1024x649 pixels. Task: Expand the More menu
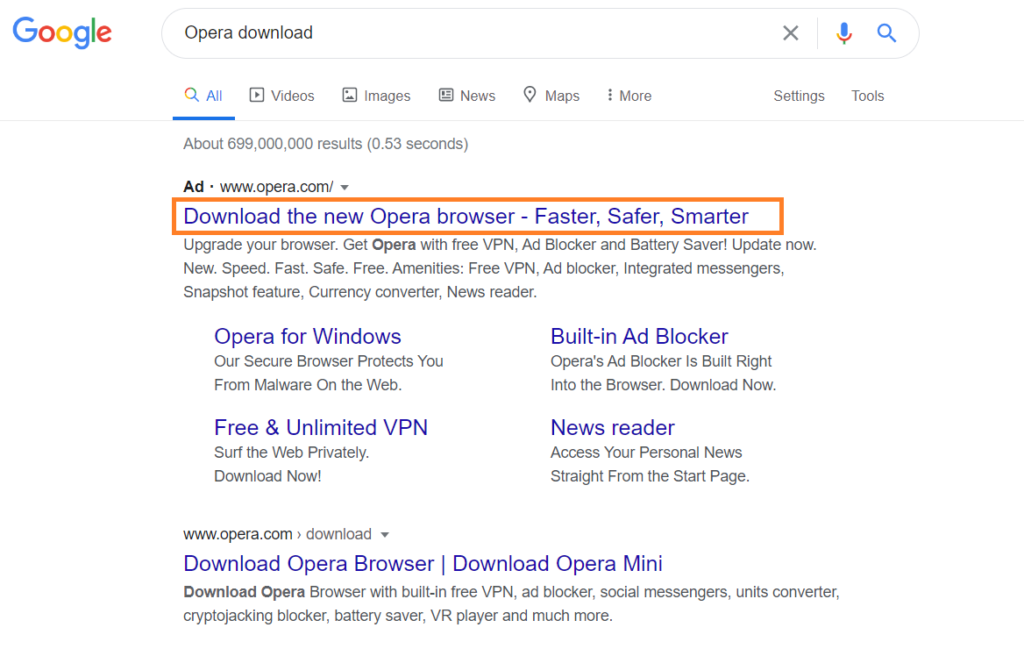pos(629,96)
